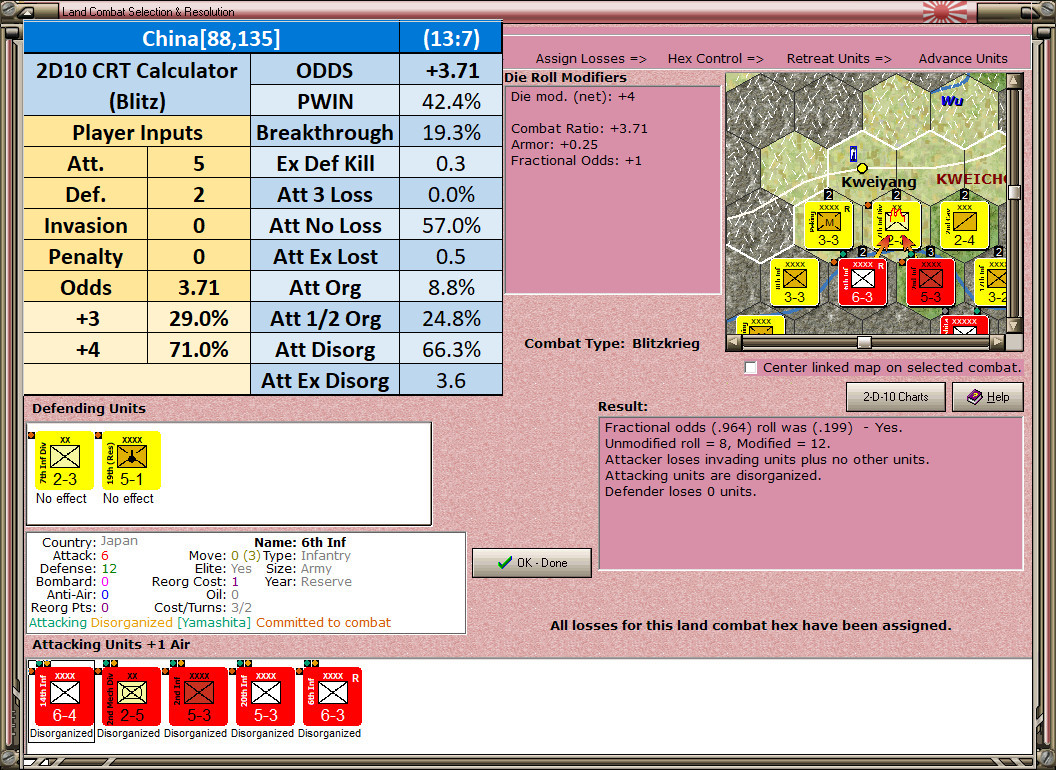This screenshot has width=1056, height=770.
Task: Click the 'Committed to combat' status text
Action: click(323, 622)
